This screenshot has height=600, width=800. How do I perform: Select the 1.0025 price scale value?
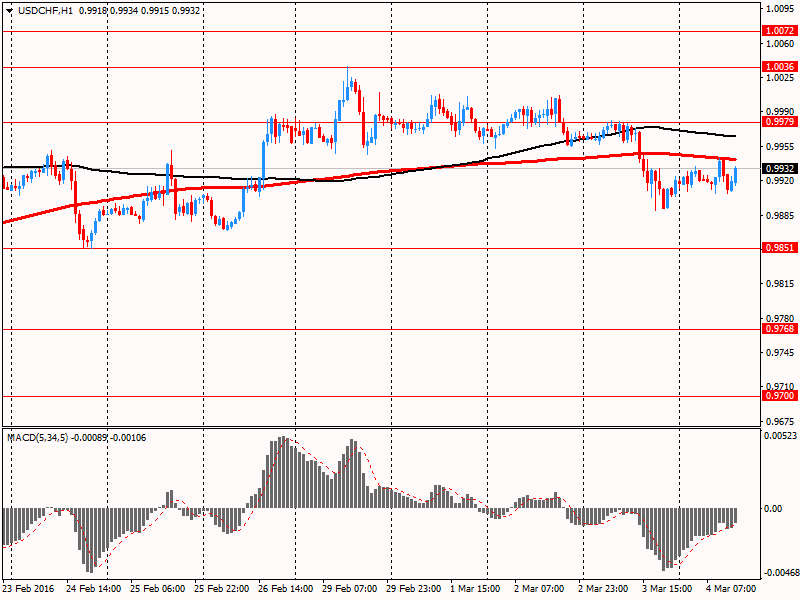781,78
